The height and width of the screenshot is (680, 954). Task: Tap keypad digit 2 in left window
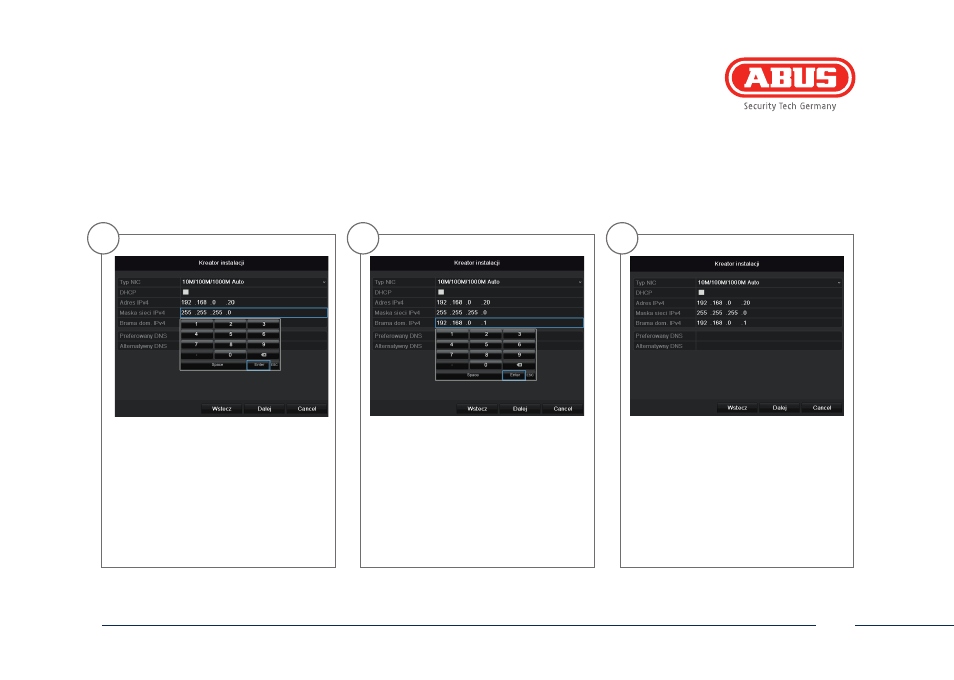tap(231, 324)
